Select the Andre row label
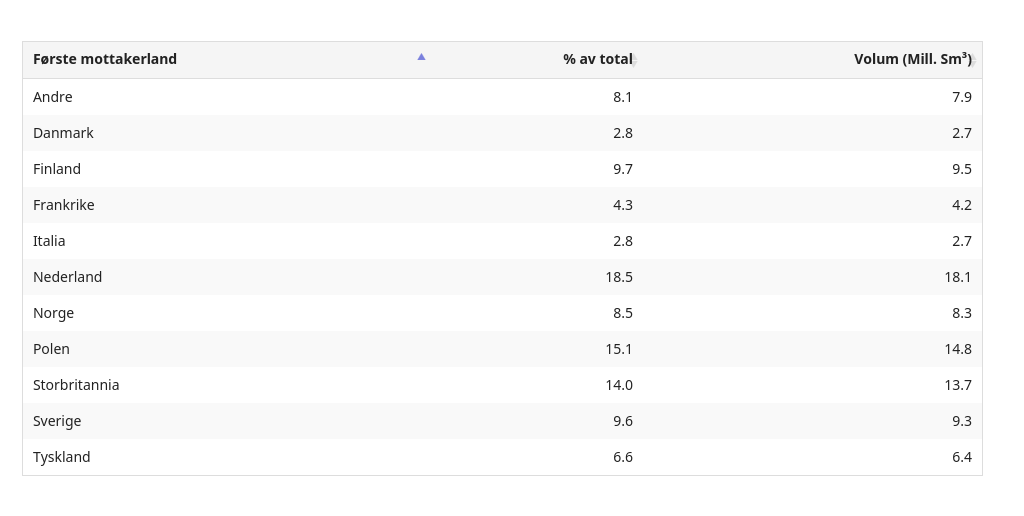1024x516 pixels. [53, 97]
